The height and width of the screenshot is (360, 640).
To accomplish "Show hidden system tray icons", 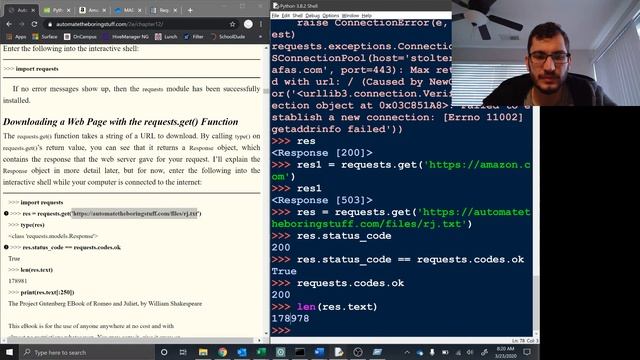I will [407, 352].
